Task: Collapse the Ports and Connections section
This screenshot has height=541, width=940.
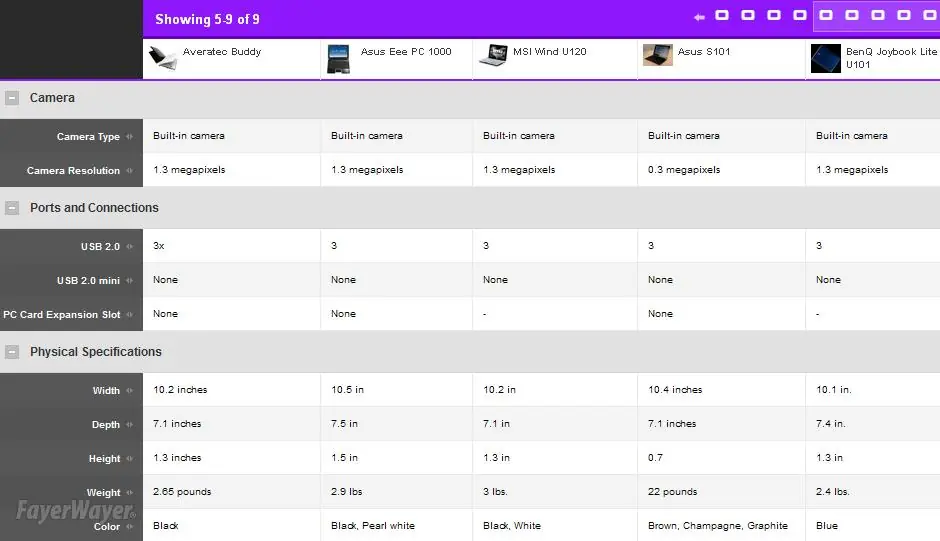Action: pos(12,208)
